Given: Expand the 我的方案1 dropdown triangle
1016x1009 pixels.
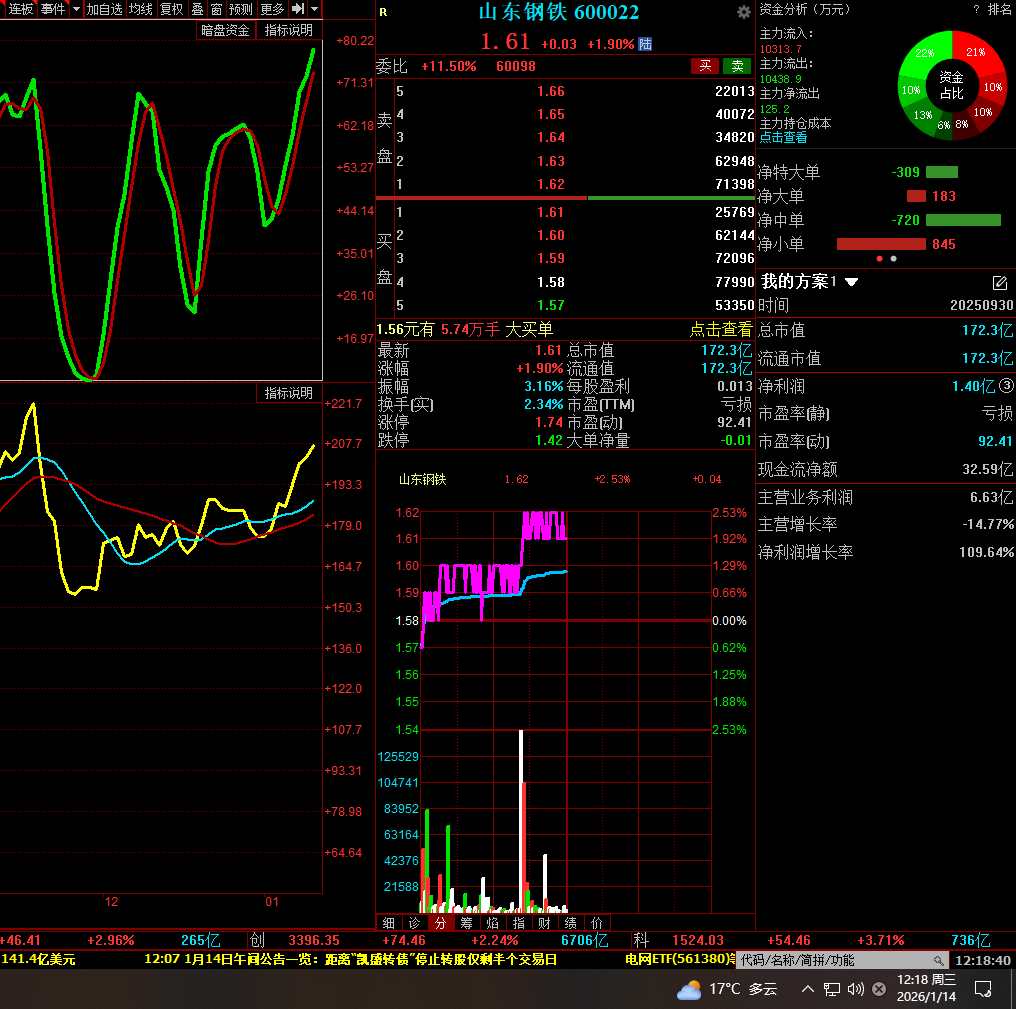Looking at the screenshot, I should [851, 283].
